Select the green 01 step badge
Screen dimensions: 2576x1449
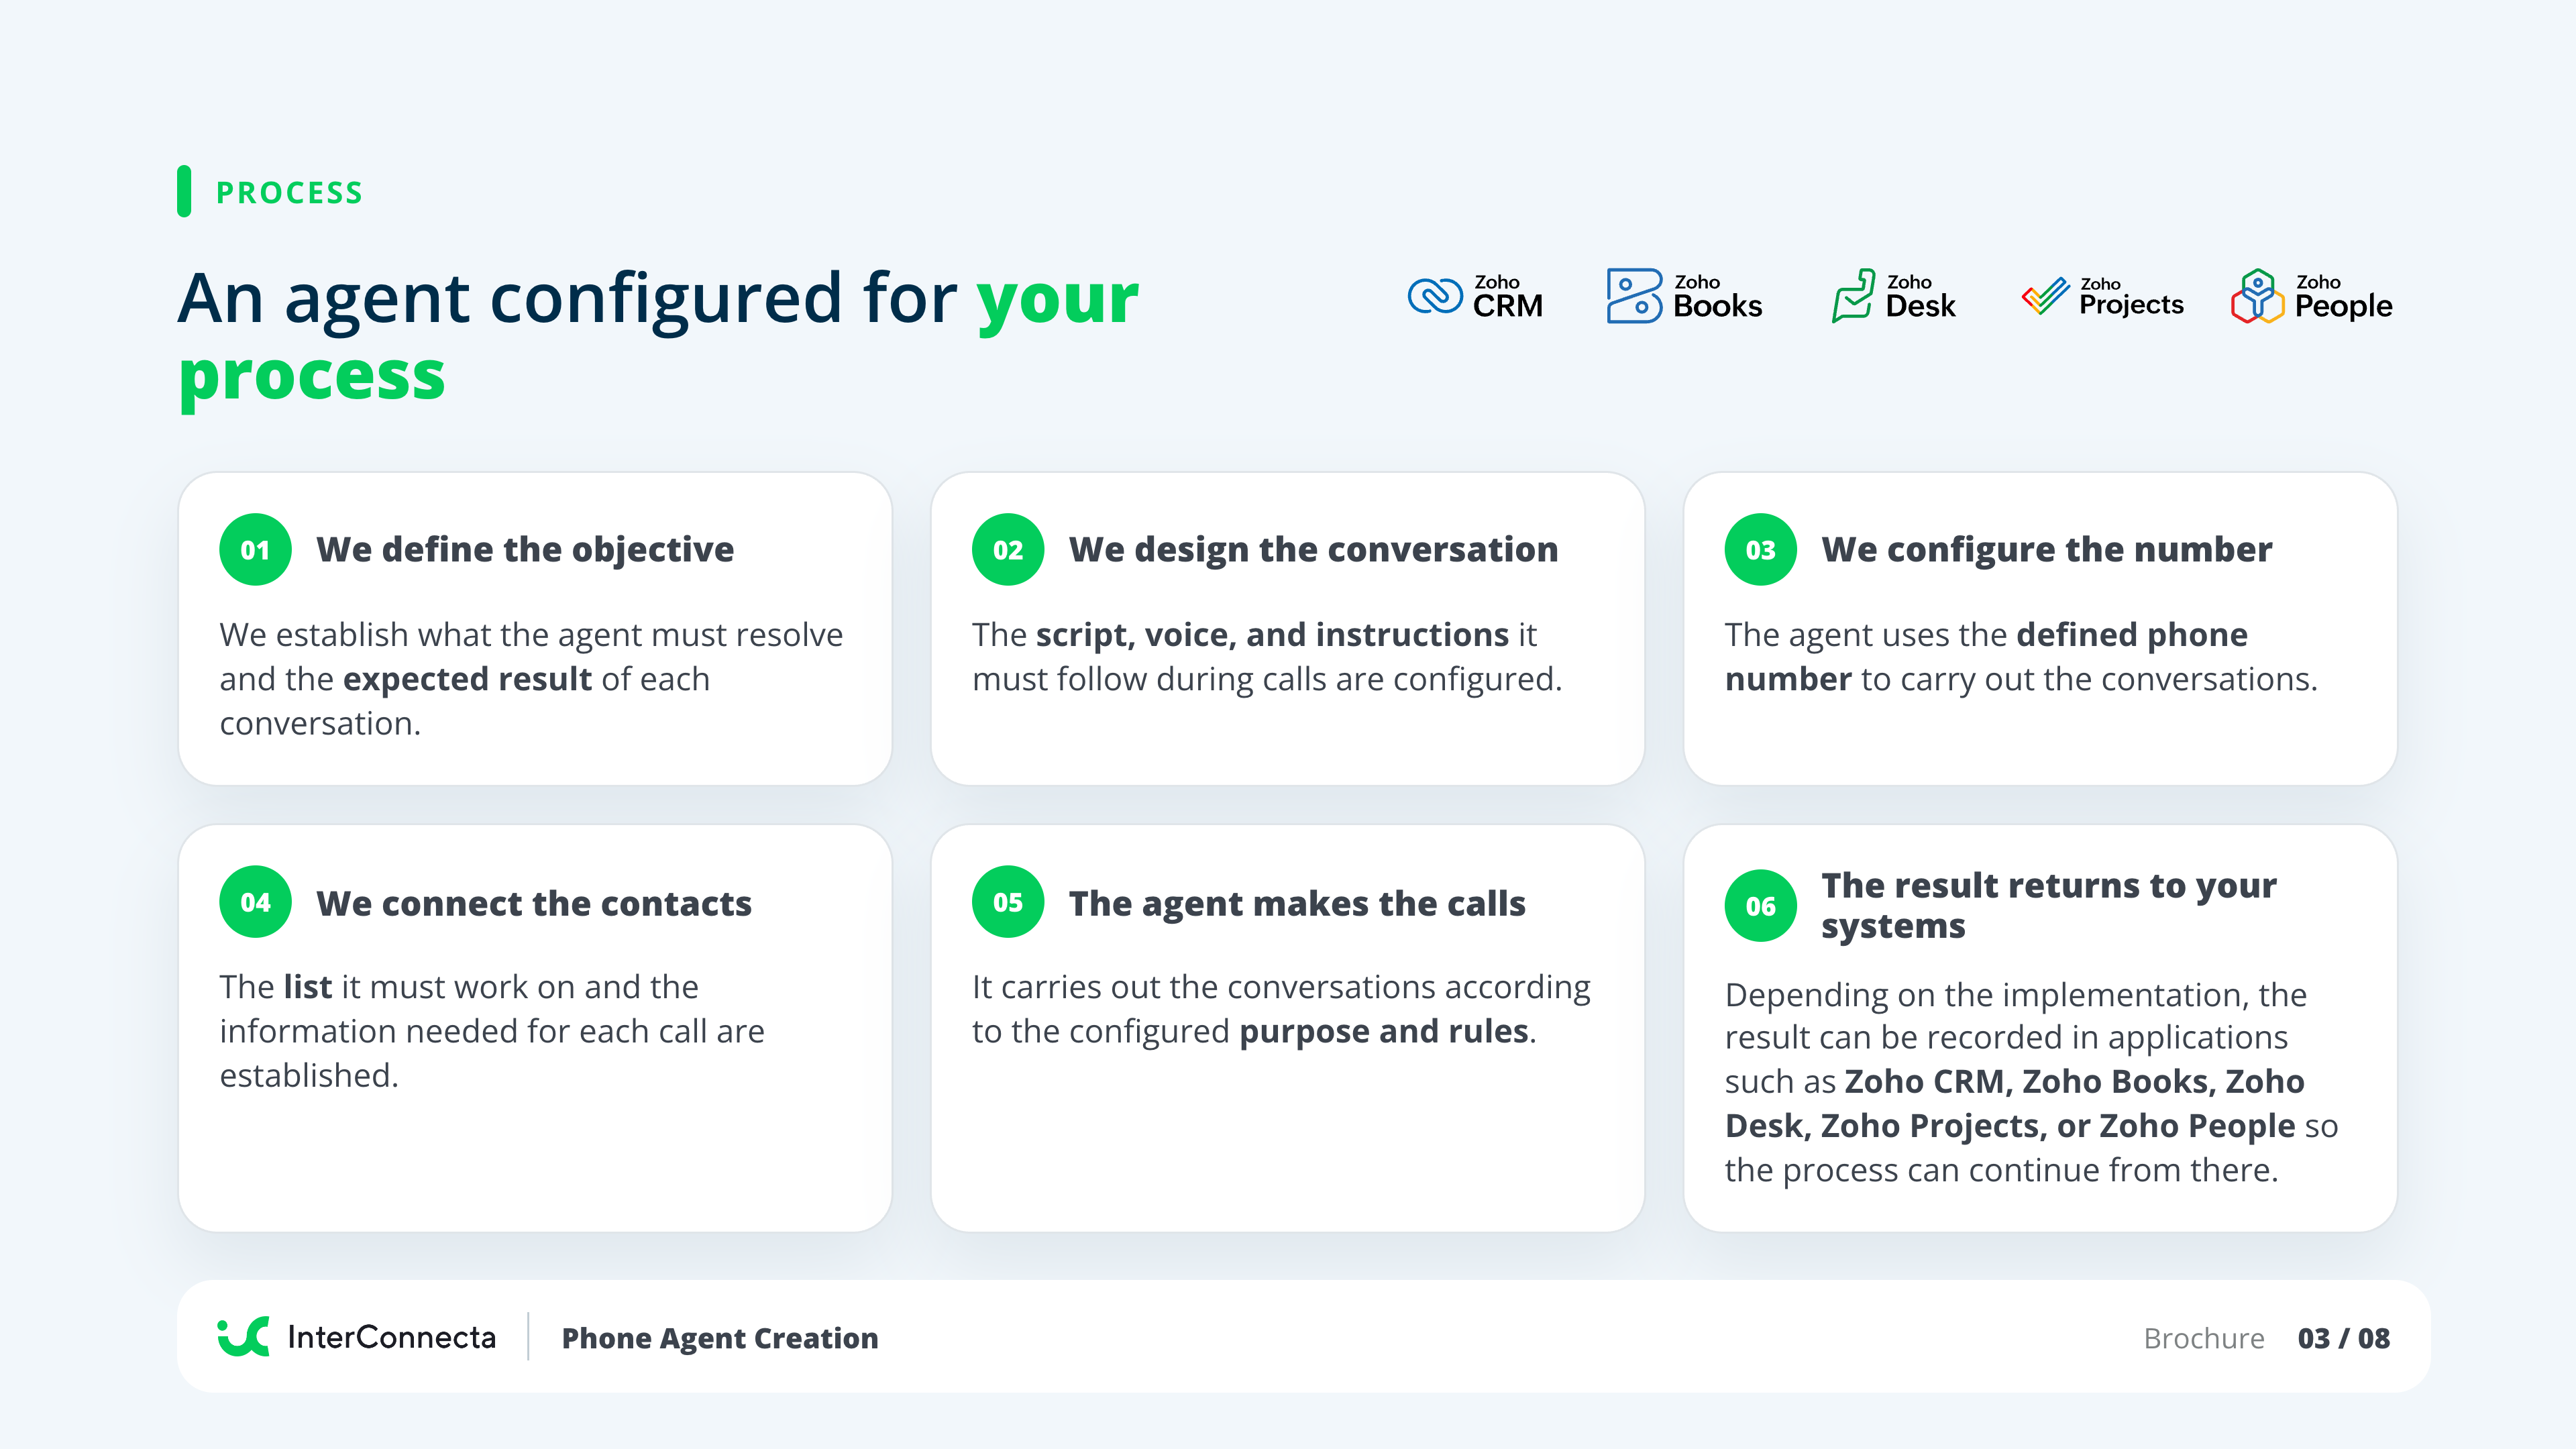(x=255, y=550)
